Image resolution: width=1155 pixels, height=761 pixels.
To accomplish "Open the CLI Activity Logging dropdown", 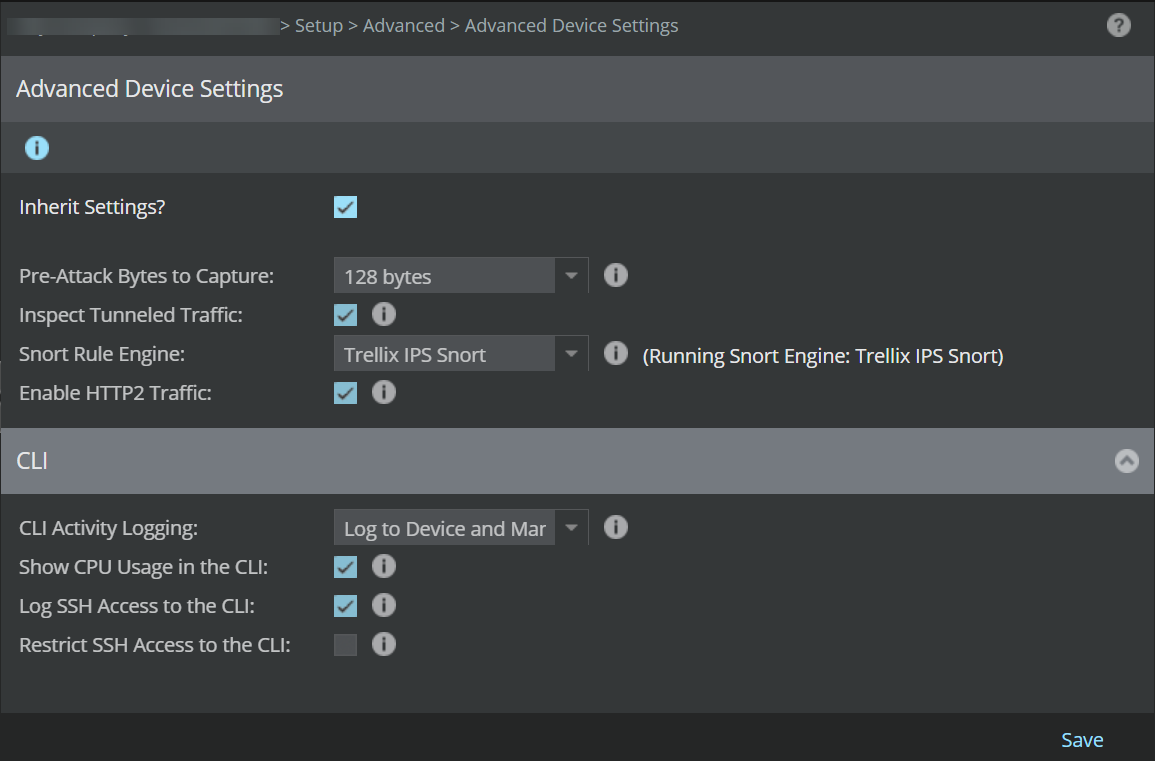I will click(x=461, y=527).
